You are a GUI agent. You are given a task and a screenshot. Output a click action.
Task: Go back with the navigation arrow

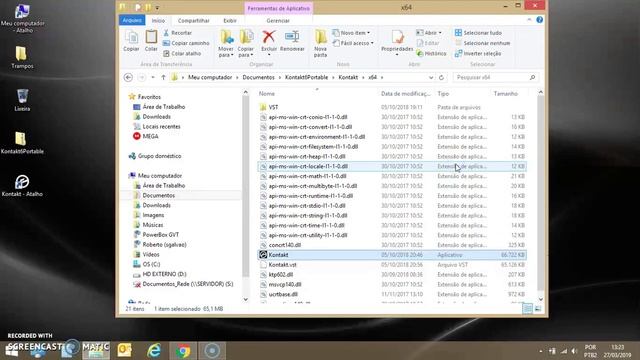point(128,77)
